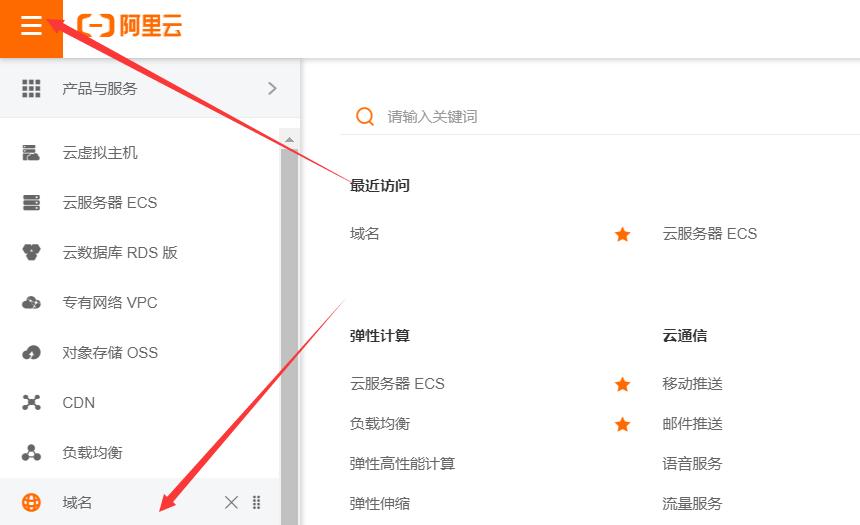This screenshot has height=525, width=860.
Task: Open 域名 in the sidebar
Action: click(77, 502)
